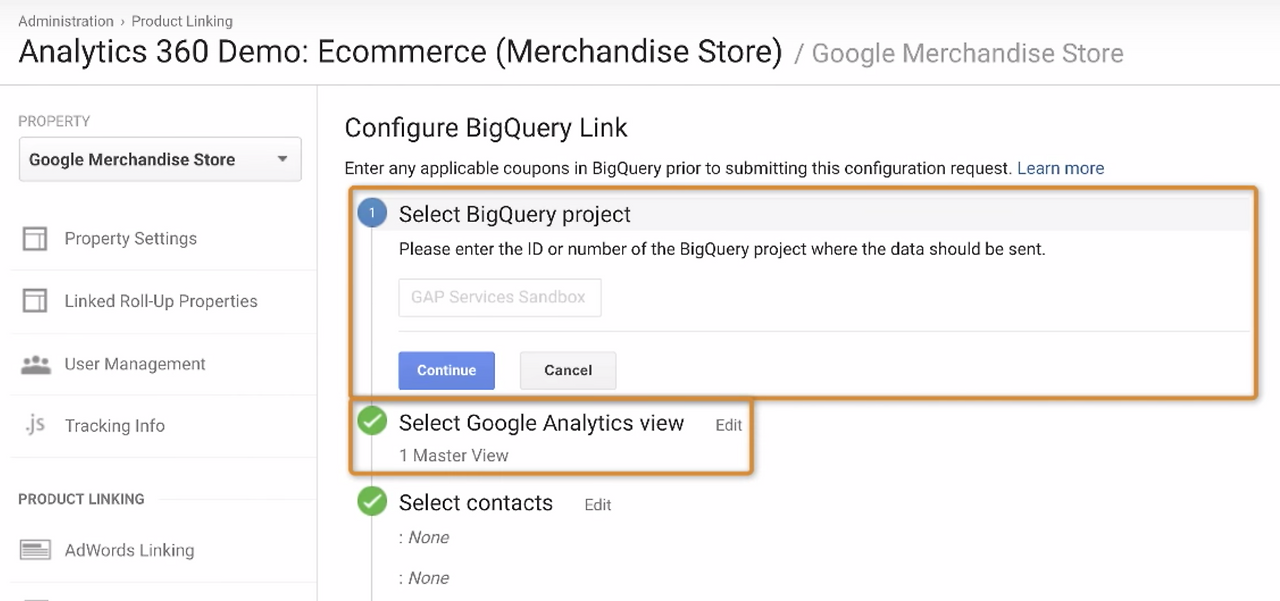Screen dimensions: 1280x601
Task: Open Tracking Info menu item
Action: click(115, 426)
